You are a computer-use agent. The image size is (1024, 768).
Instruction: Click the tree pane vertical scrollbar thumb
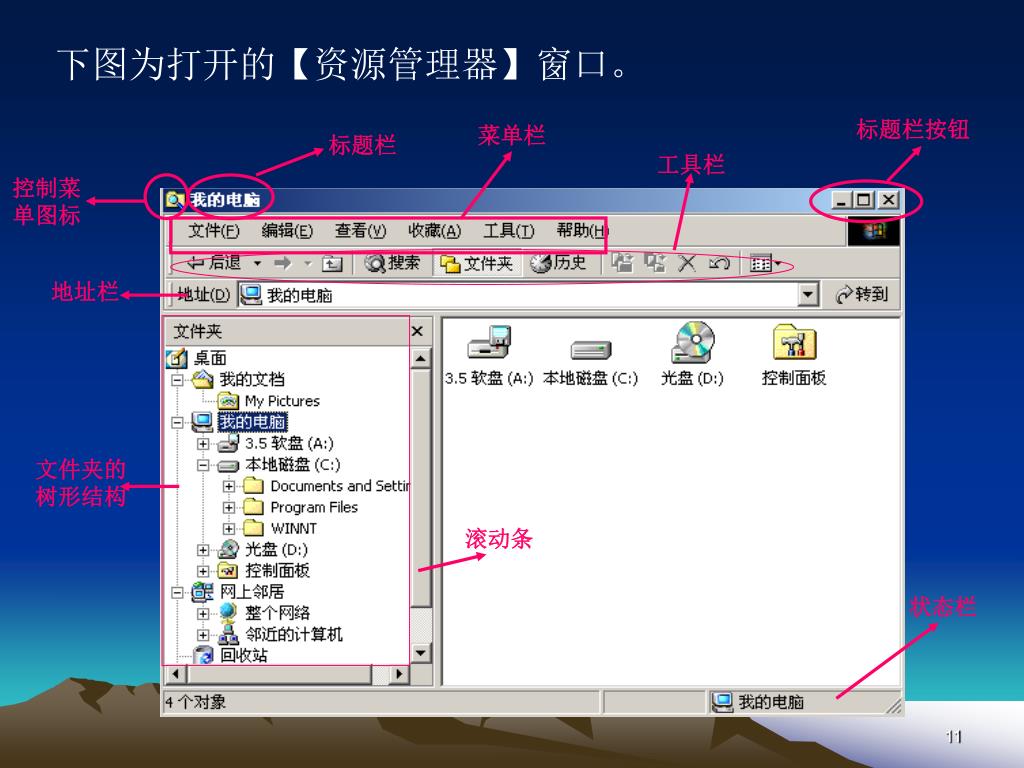coord(421,487)
